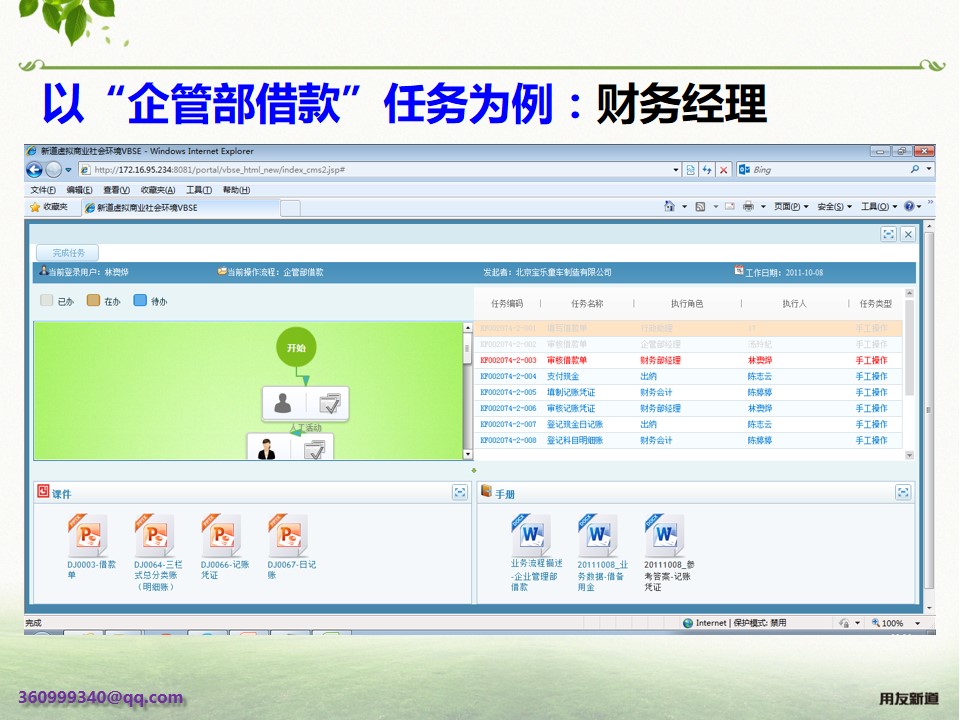
Task: Click the 审核记账凭证 task name
Action: click(571, 408)
